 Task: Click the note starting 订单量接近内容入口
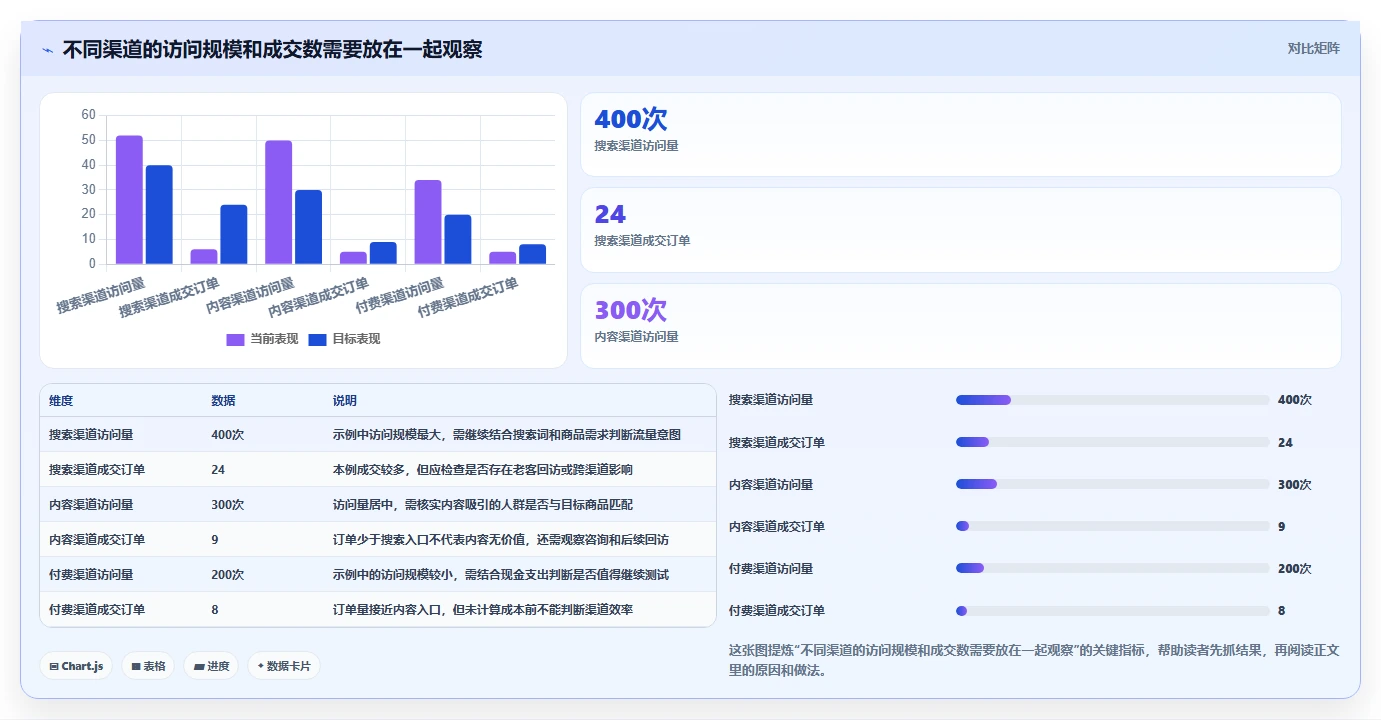(x=483, y=610)
